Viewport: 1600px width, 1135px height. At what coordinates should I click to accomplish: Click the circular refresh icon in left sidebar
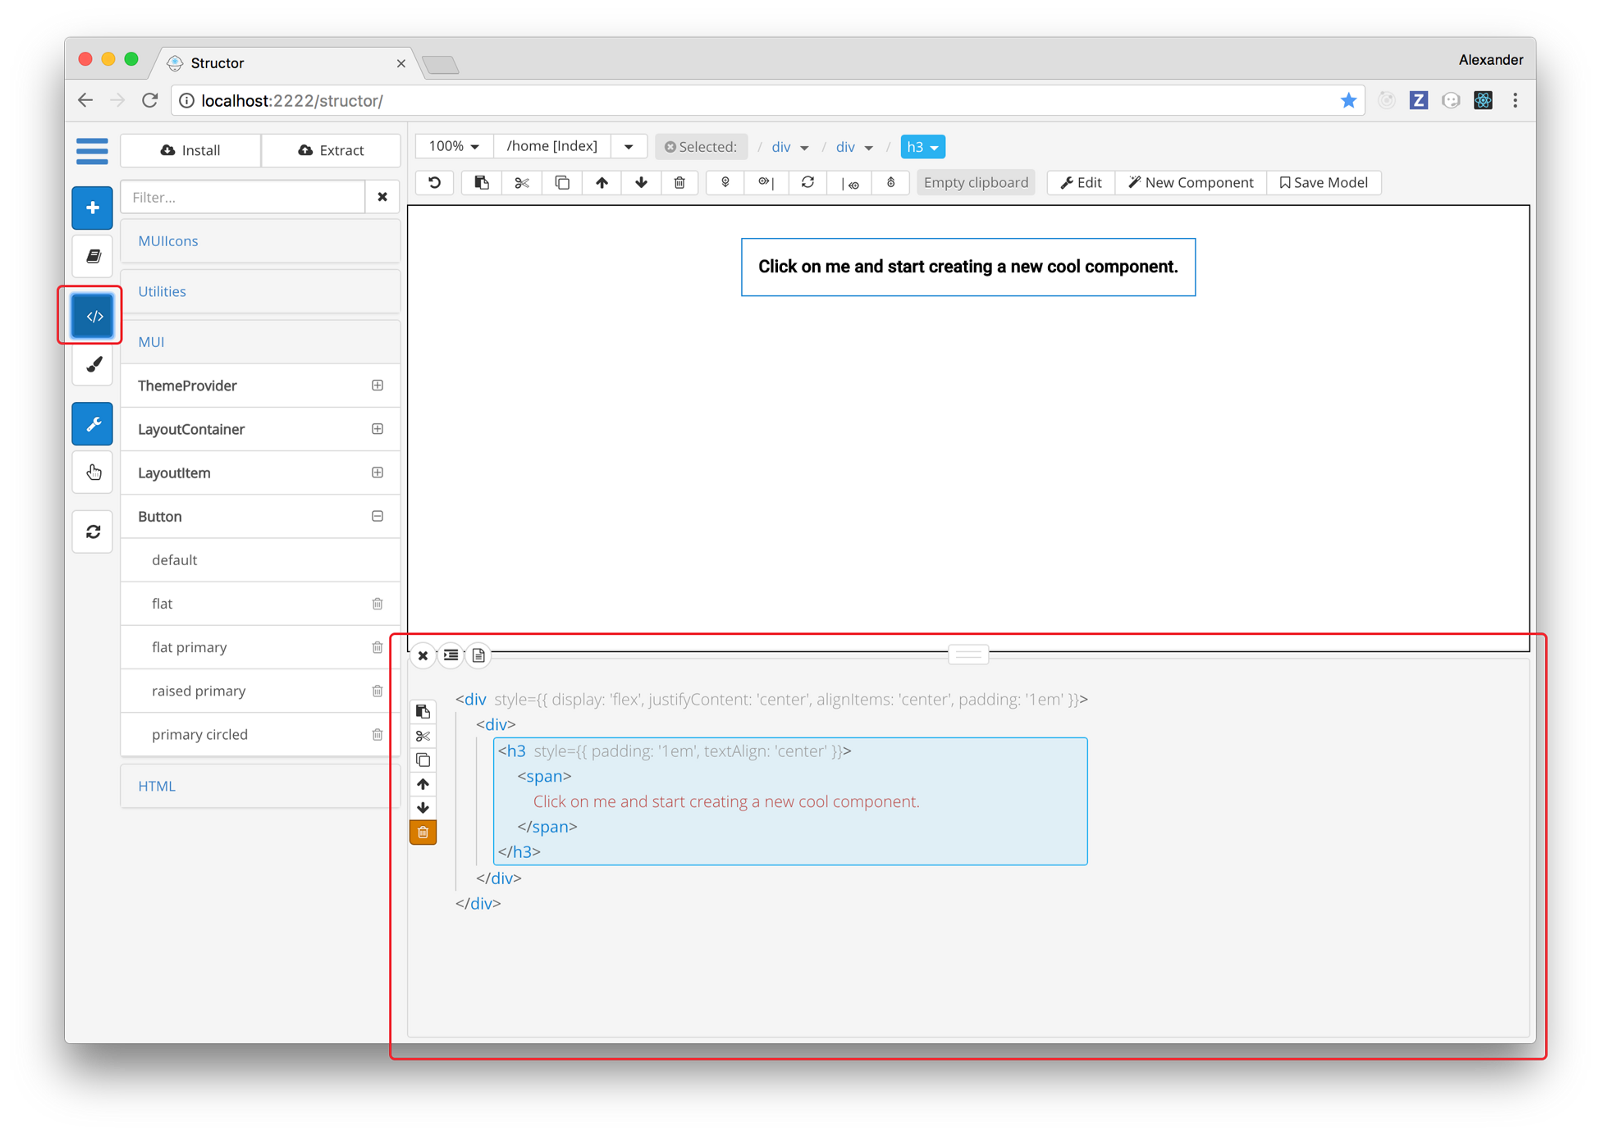point(93,532)
